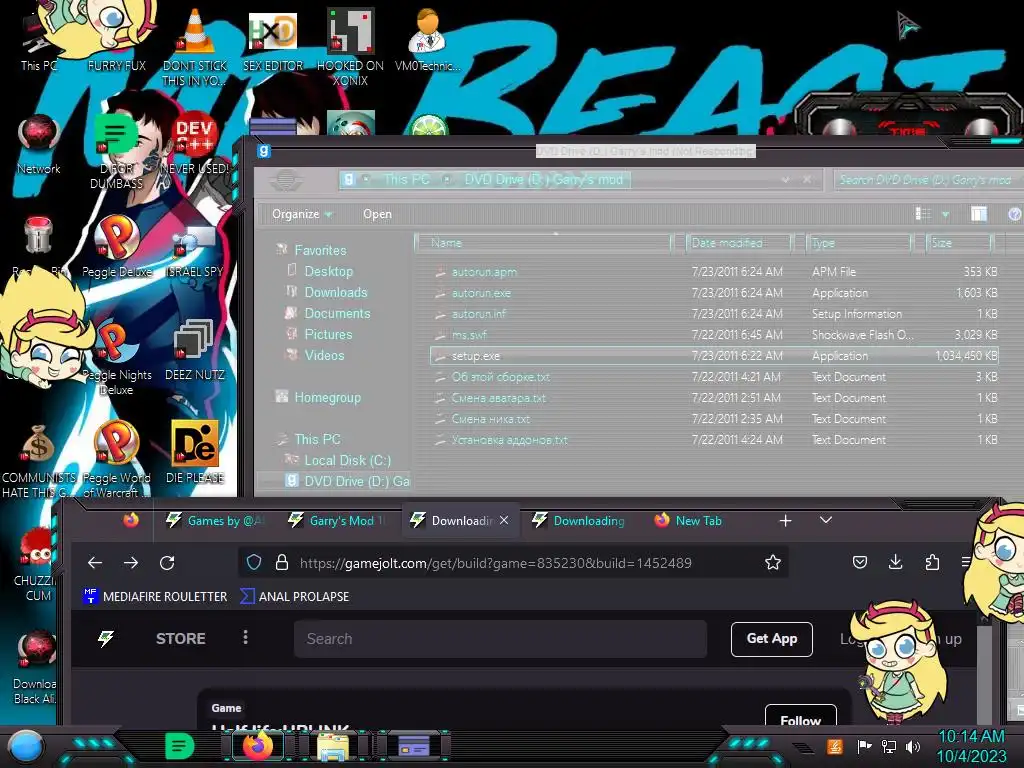1024x768 pixels.
Task: Open the view options dropdown arrow in Explorer
Action: (945, 214)
